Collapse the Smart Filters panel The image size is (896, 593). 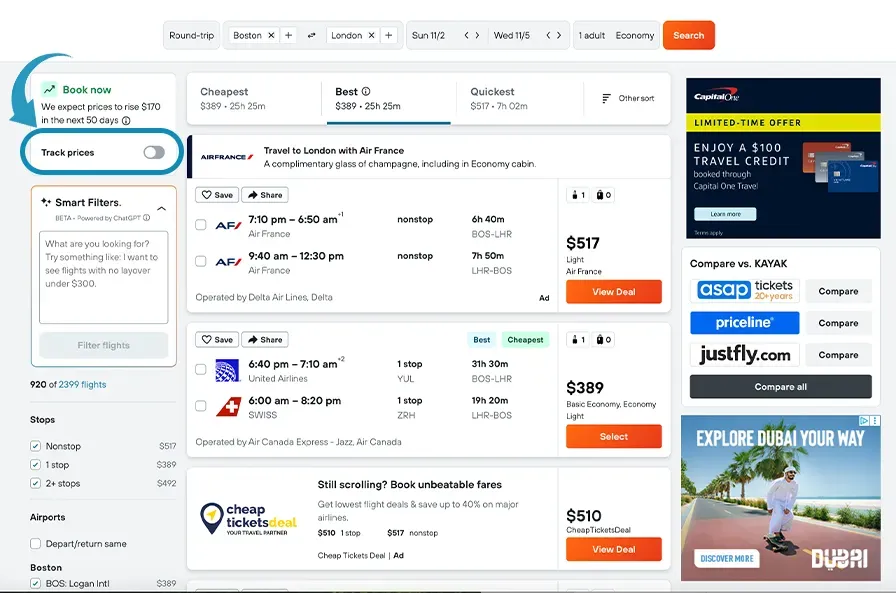click(x=159, y=210)
